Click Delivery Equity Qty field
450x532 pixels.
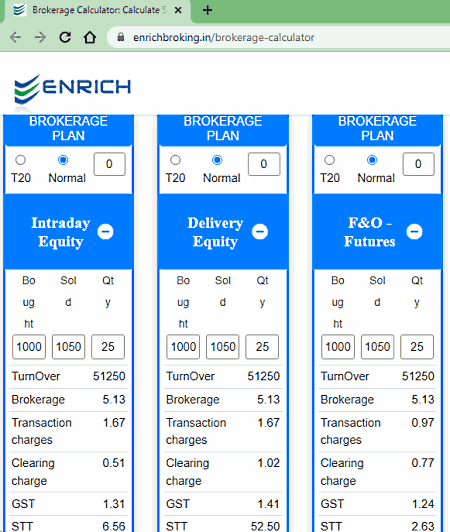[x=262, y=347]
